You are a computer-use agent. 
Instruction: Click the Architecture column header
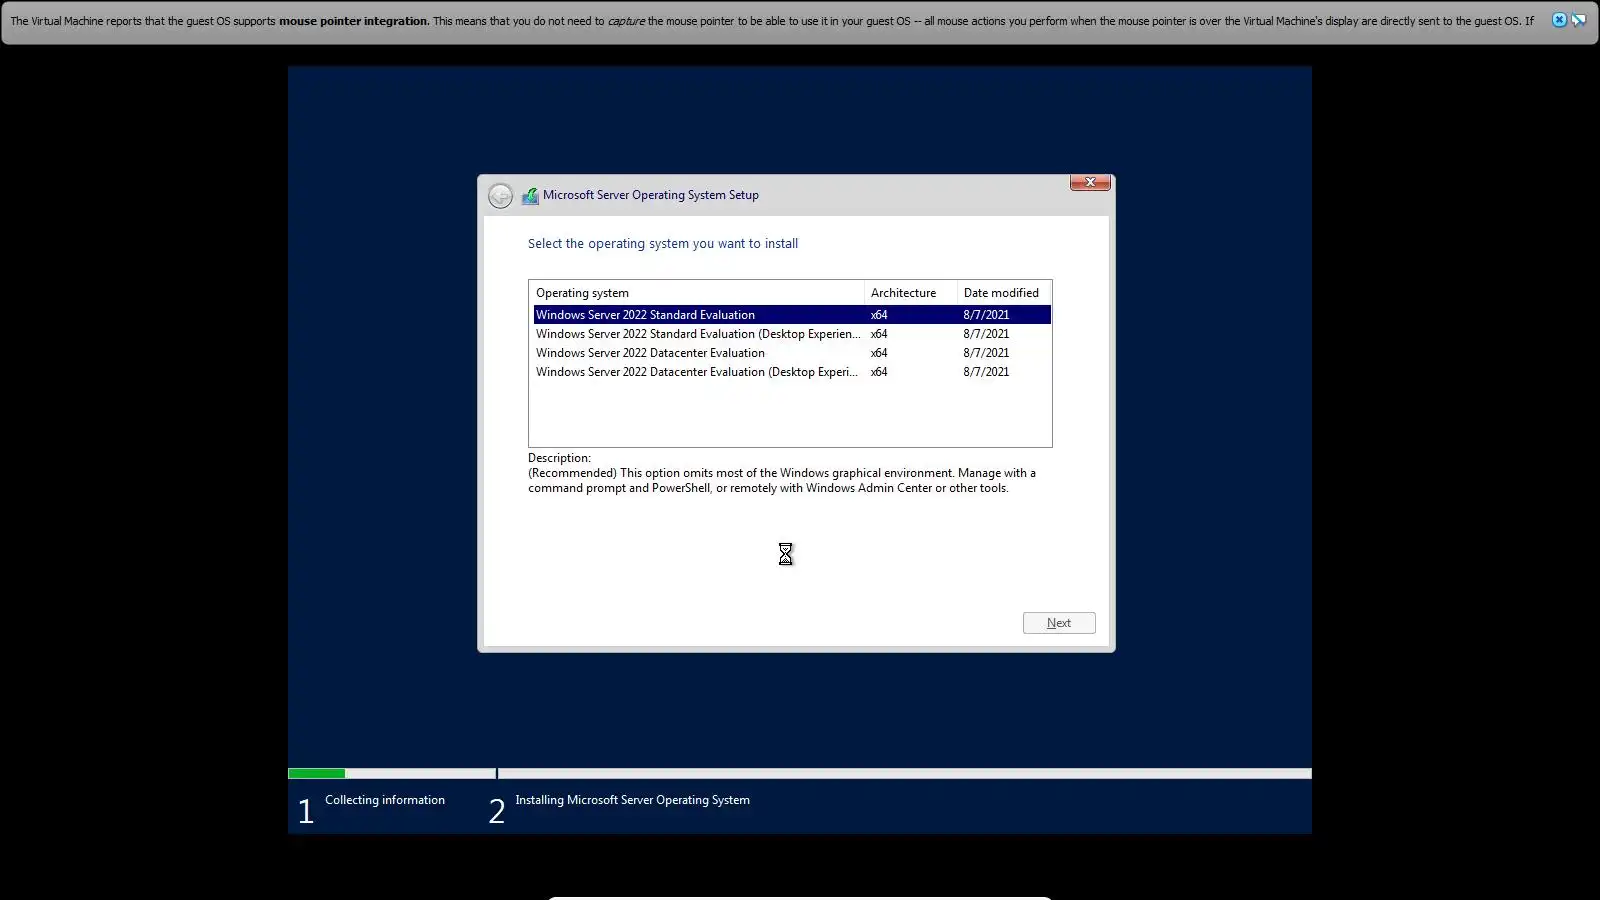(911, 293)
